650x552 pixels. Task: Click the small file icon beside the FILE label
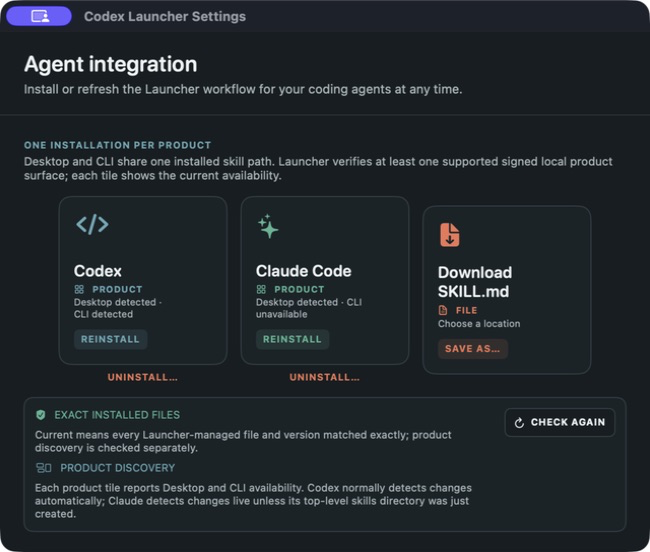click(443, 310)
